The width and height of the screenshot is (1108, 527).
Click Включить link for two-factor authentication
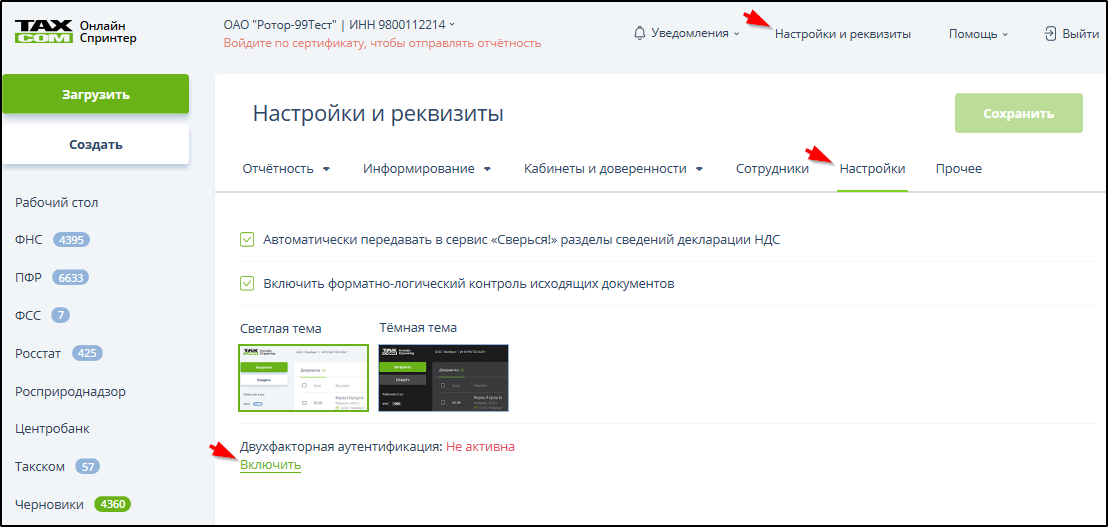tap(270, 465)
